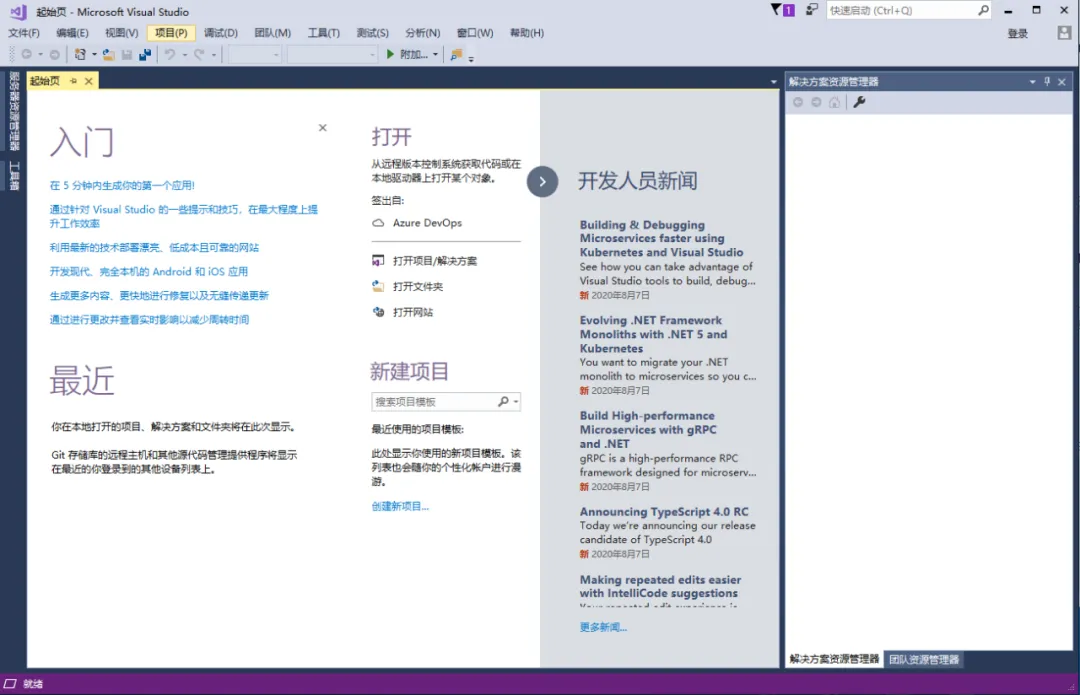Open the Solution Explorer window position dropdown
The width and height of the screenshot is (1080, 695).
click(1032, 81)
